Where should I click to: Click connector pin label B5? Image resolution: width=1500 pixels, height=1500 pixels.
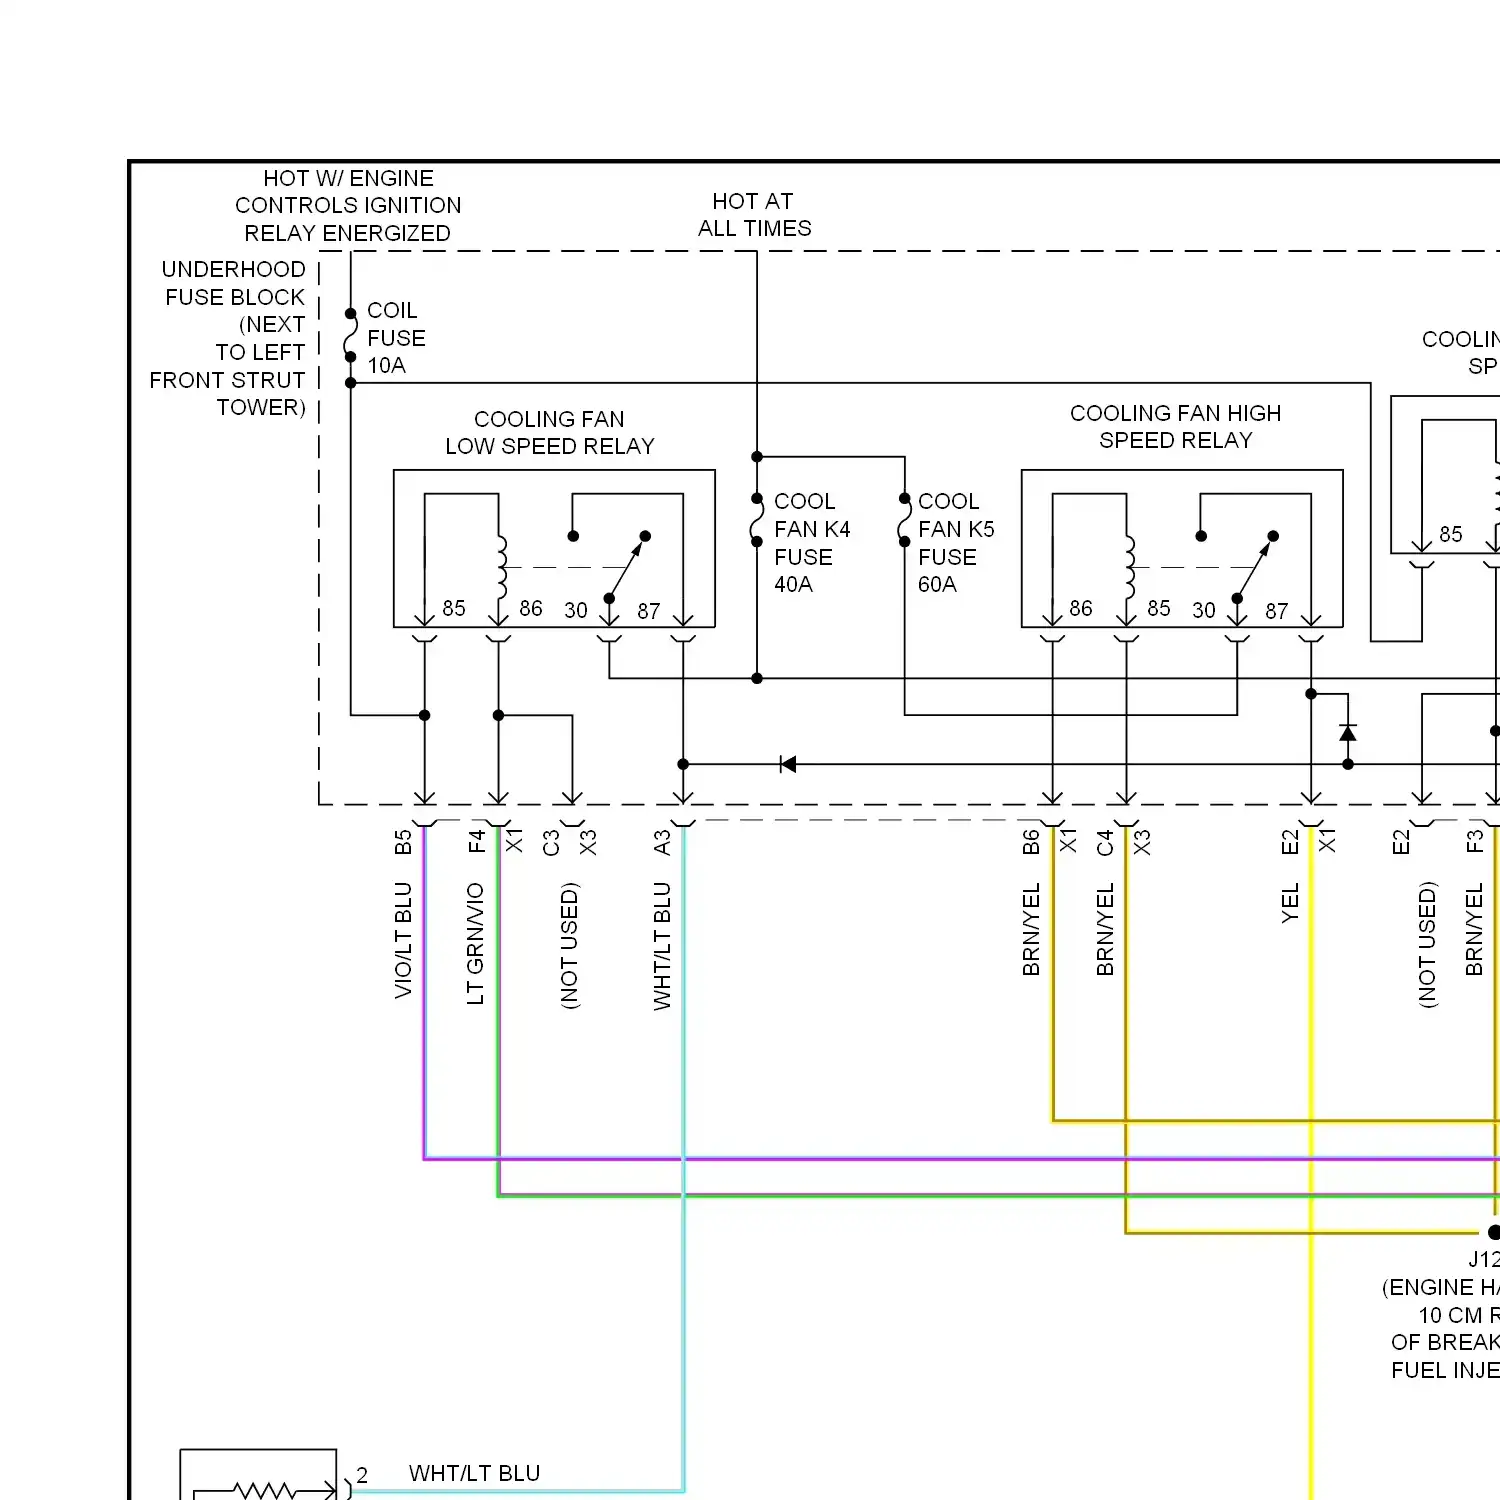point(403,843)
